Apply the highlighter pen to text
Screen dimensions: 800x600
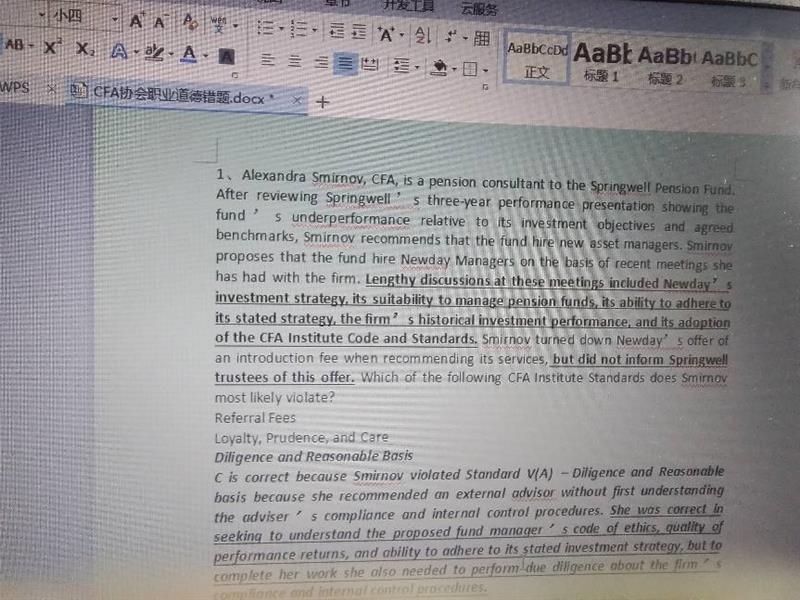(x=154, y=53)
